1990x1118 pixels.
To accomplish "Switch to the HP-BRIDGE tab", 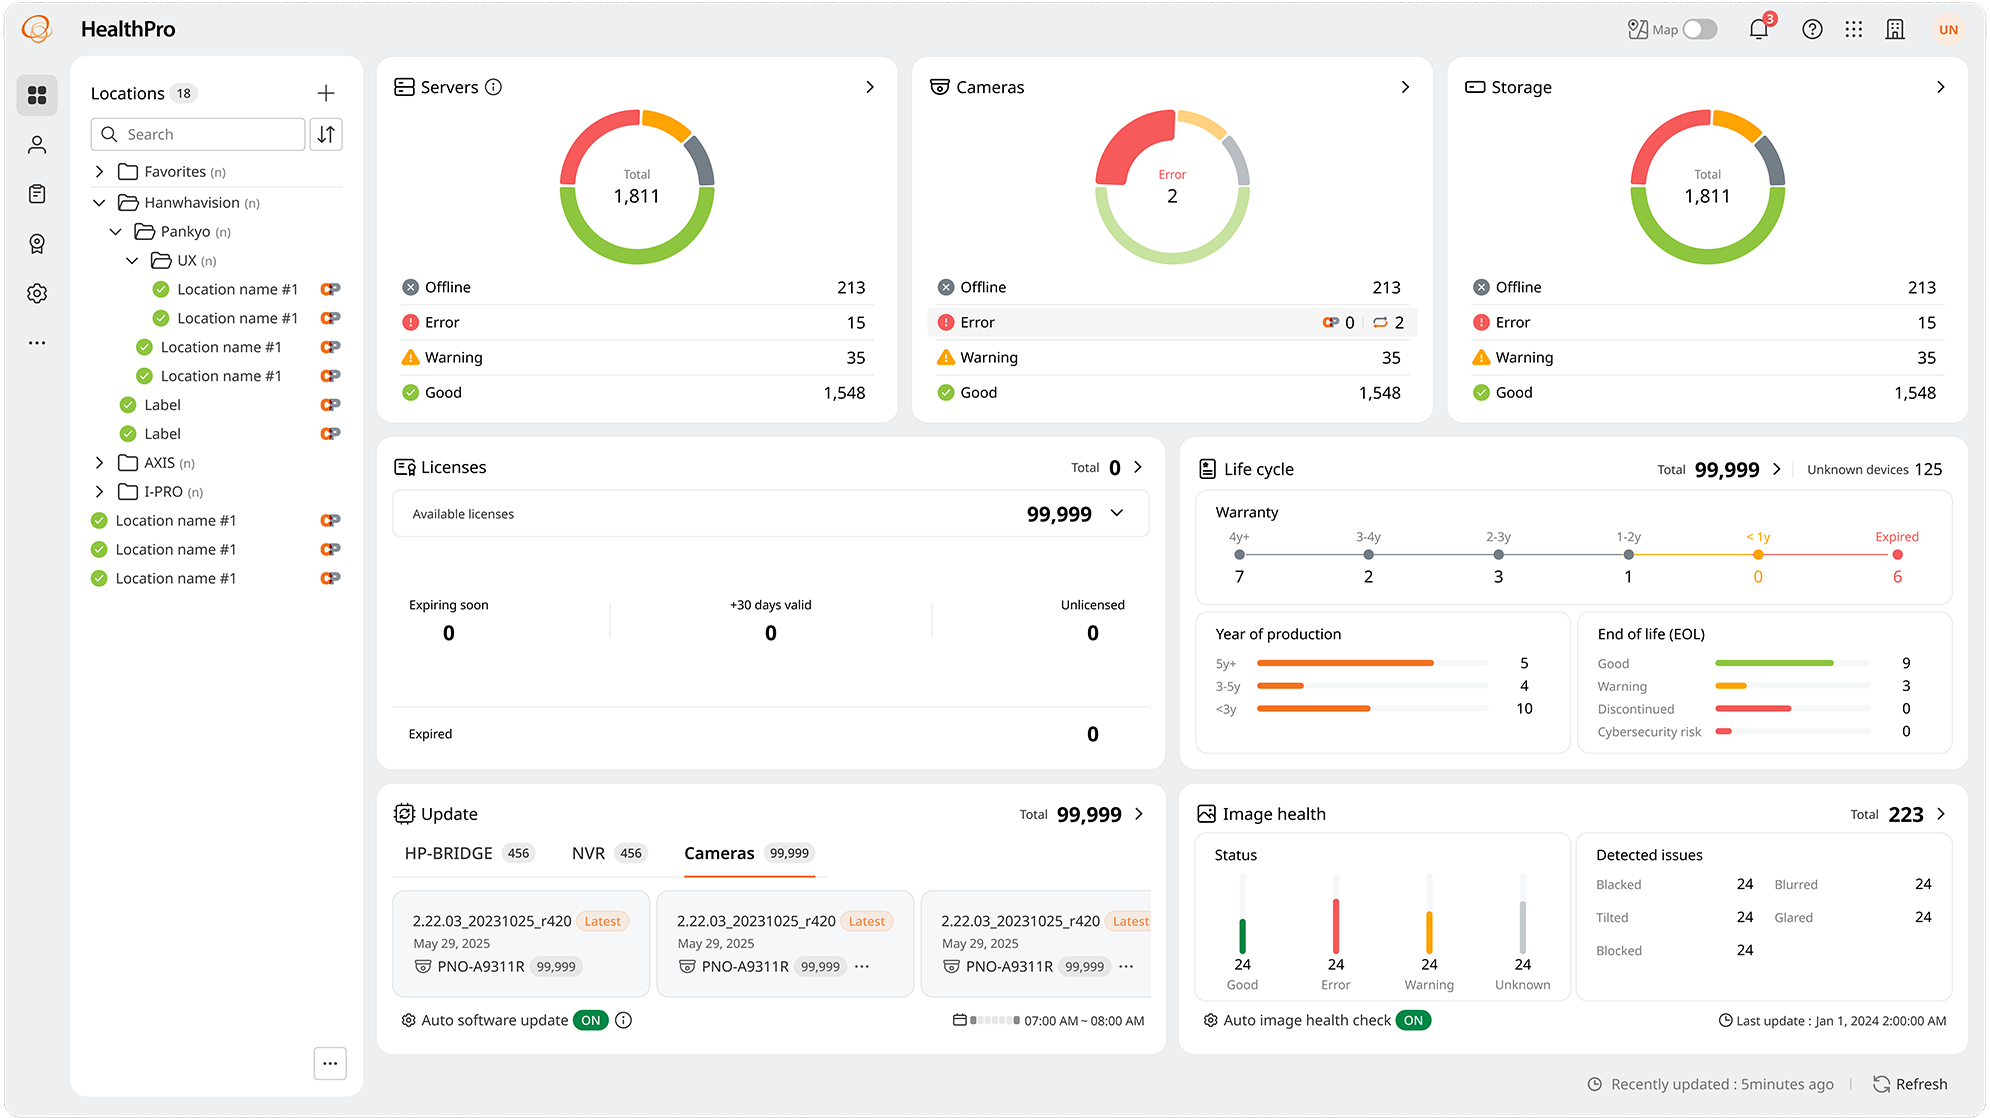I will [x=469, y=853].
